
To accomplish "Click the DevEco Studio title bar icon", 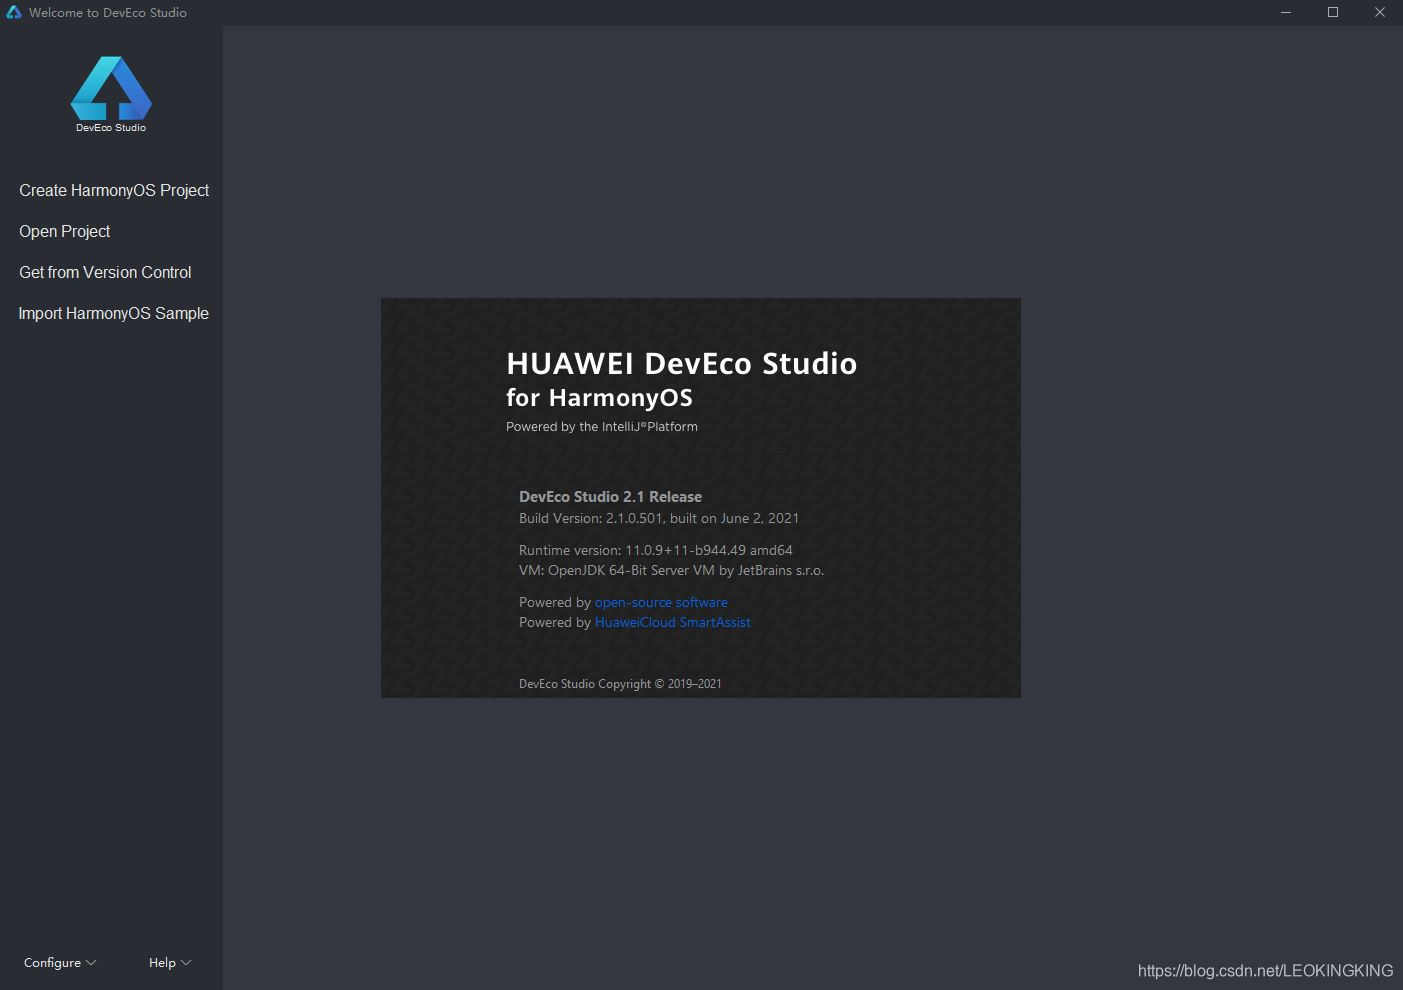I will click(13, 12).
